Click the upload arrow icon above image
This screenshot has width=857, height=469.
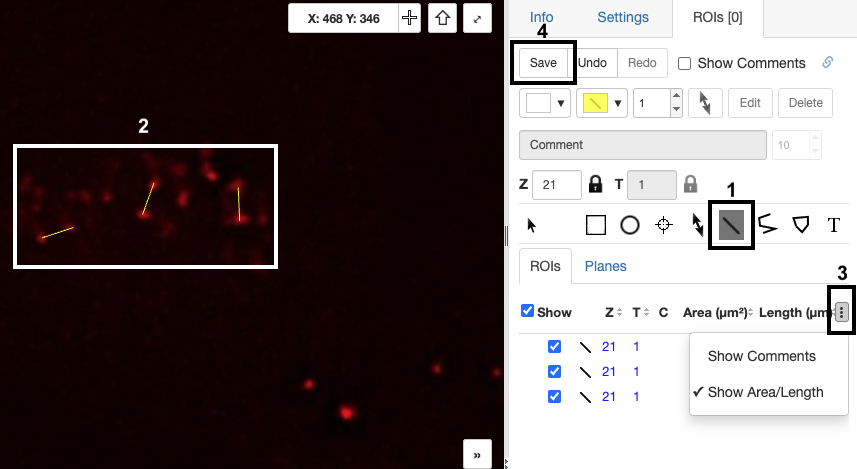coord(442,18)
